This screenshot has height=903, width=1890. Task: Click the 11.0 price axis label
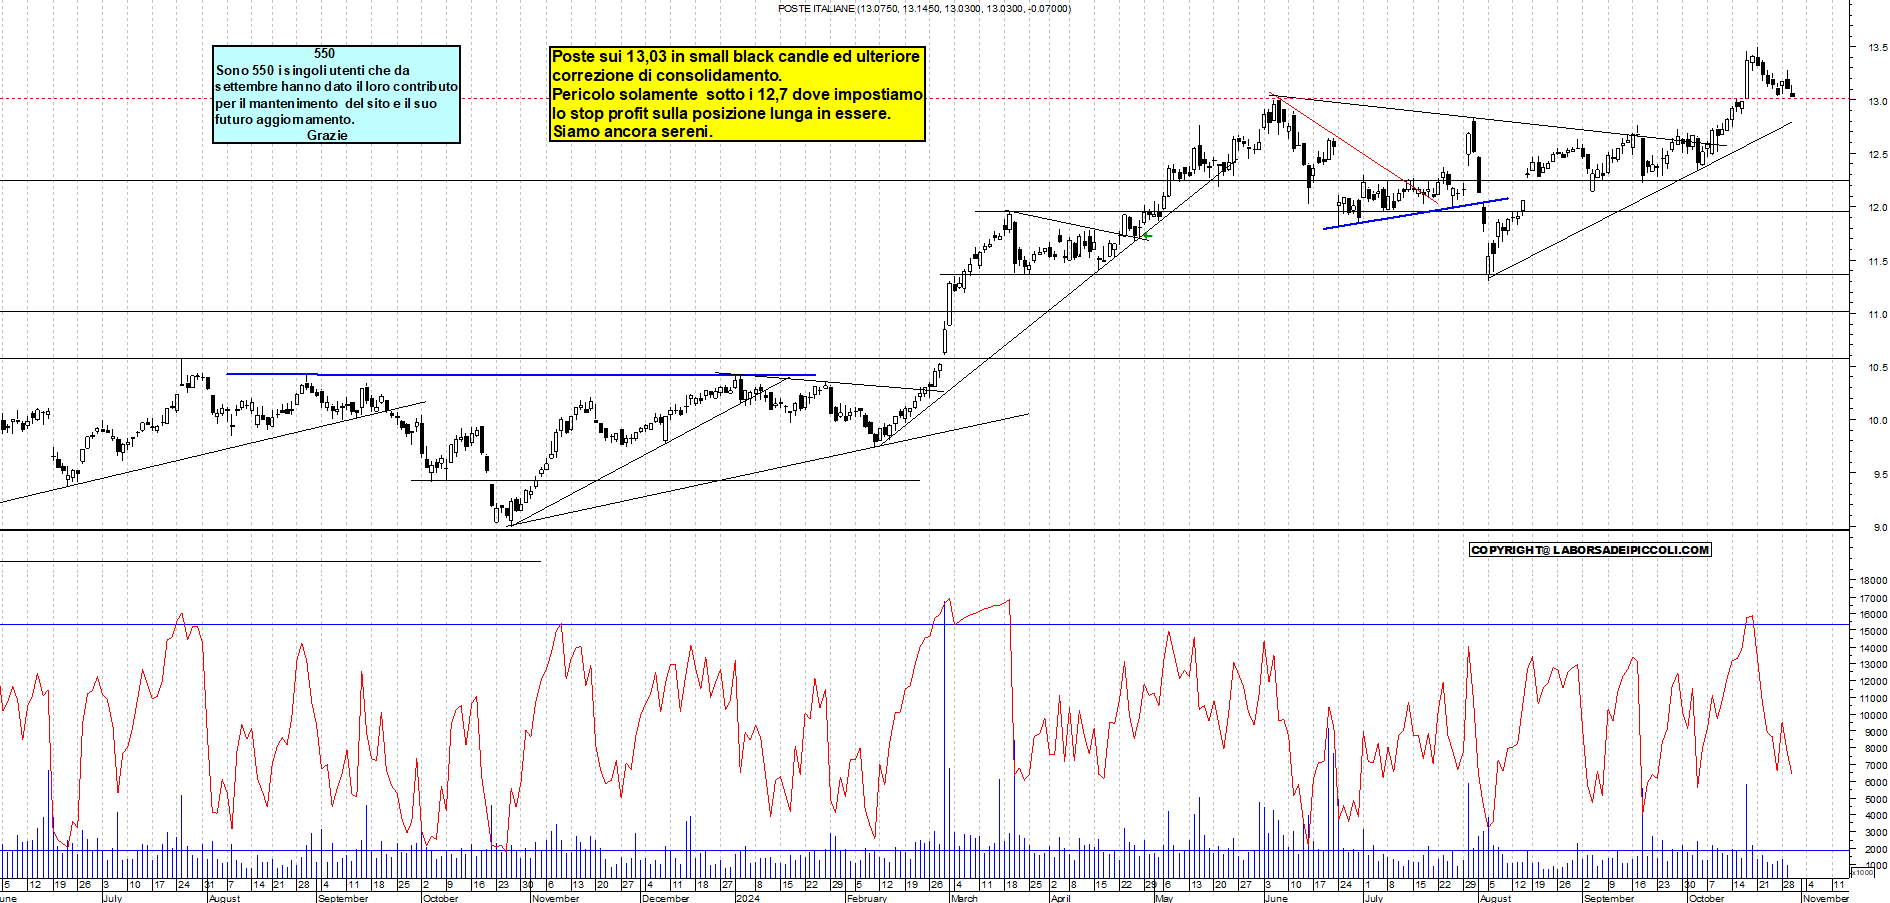coord(1877,315)
